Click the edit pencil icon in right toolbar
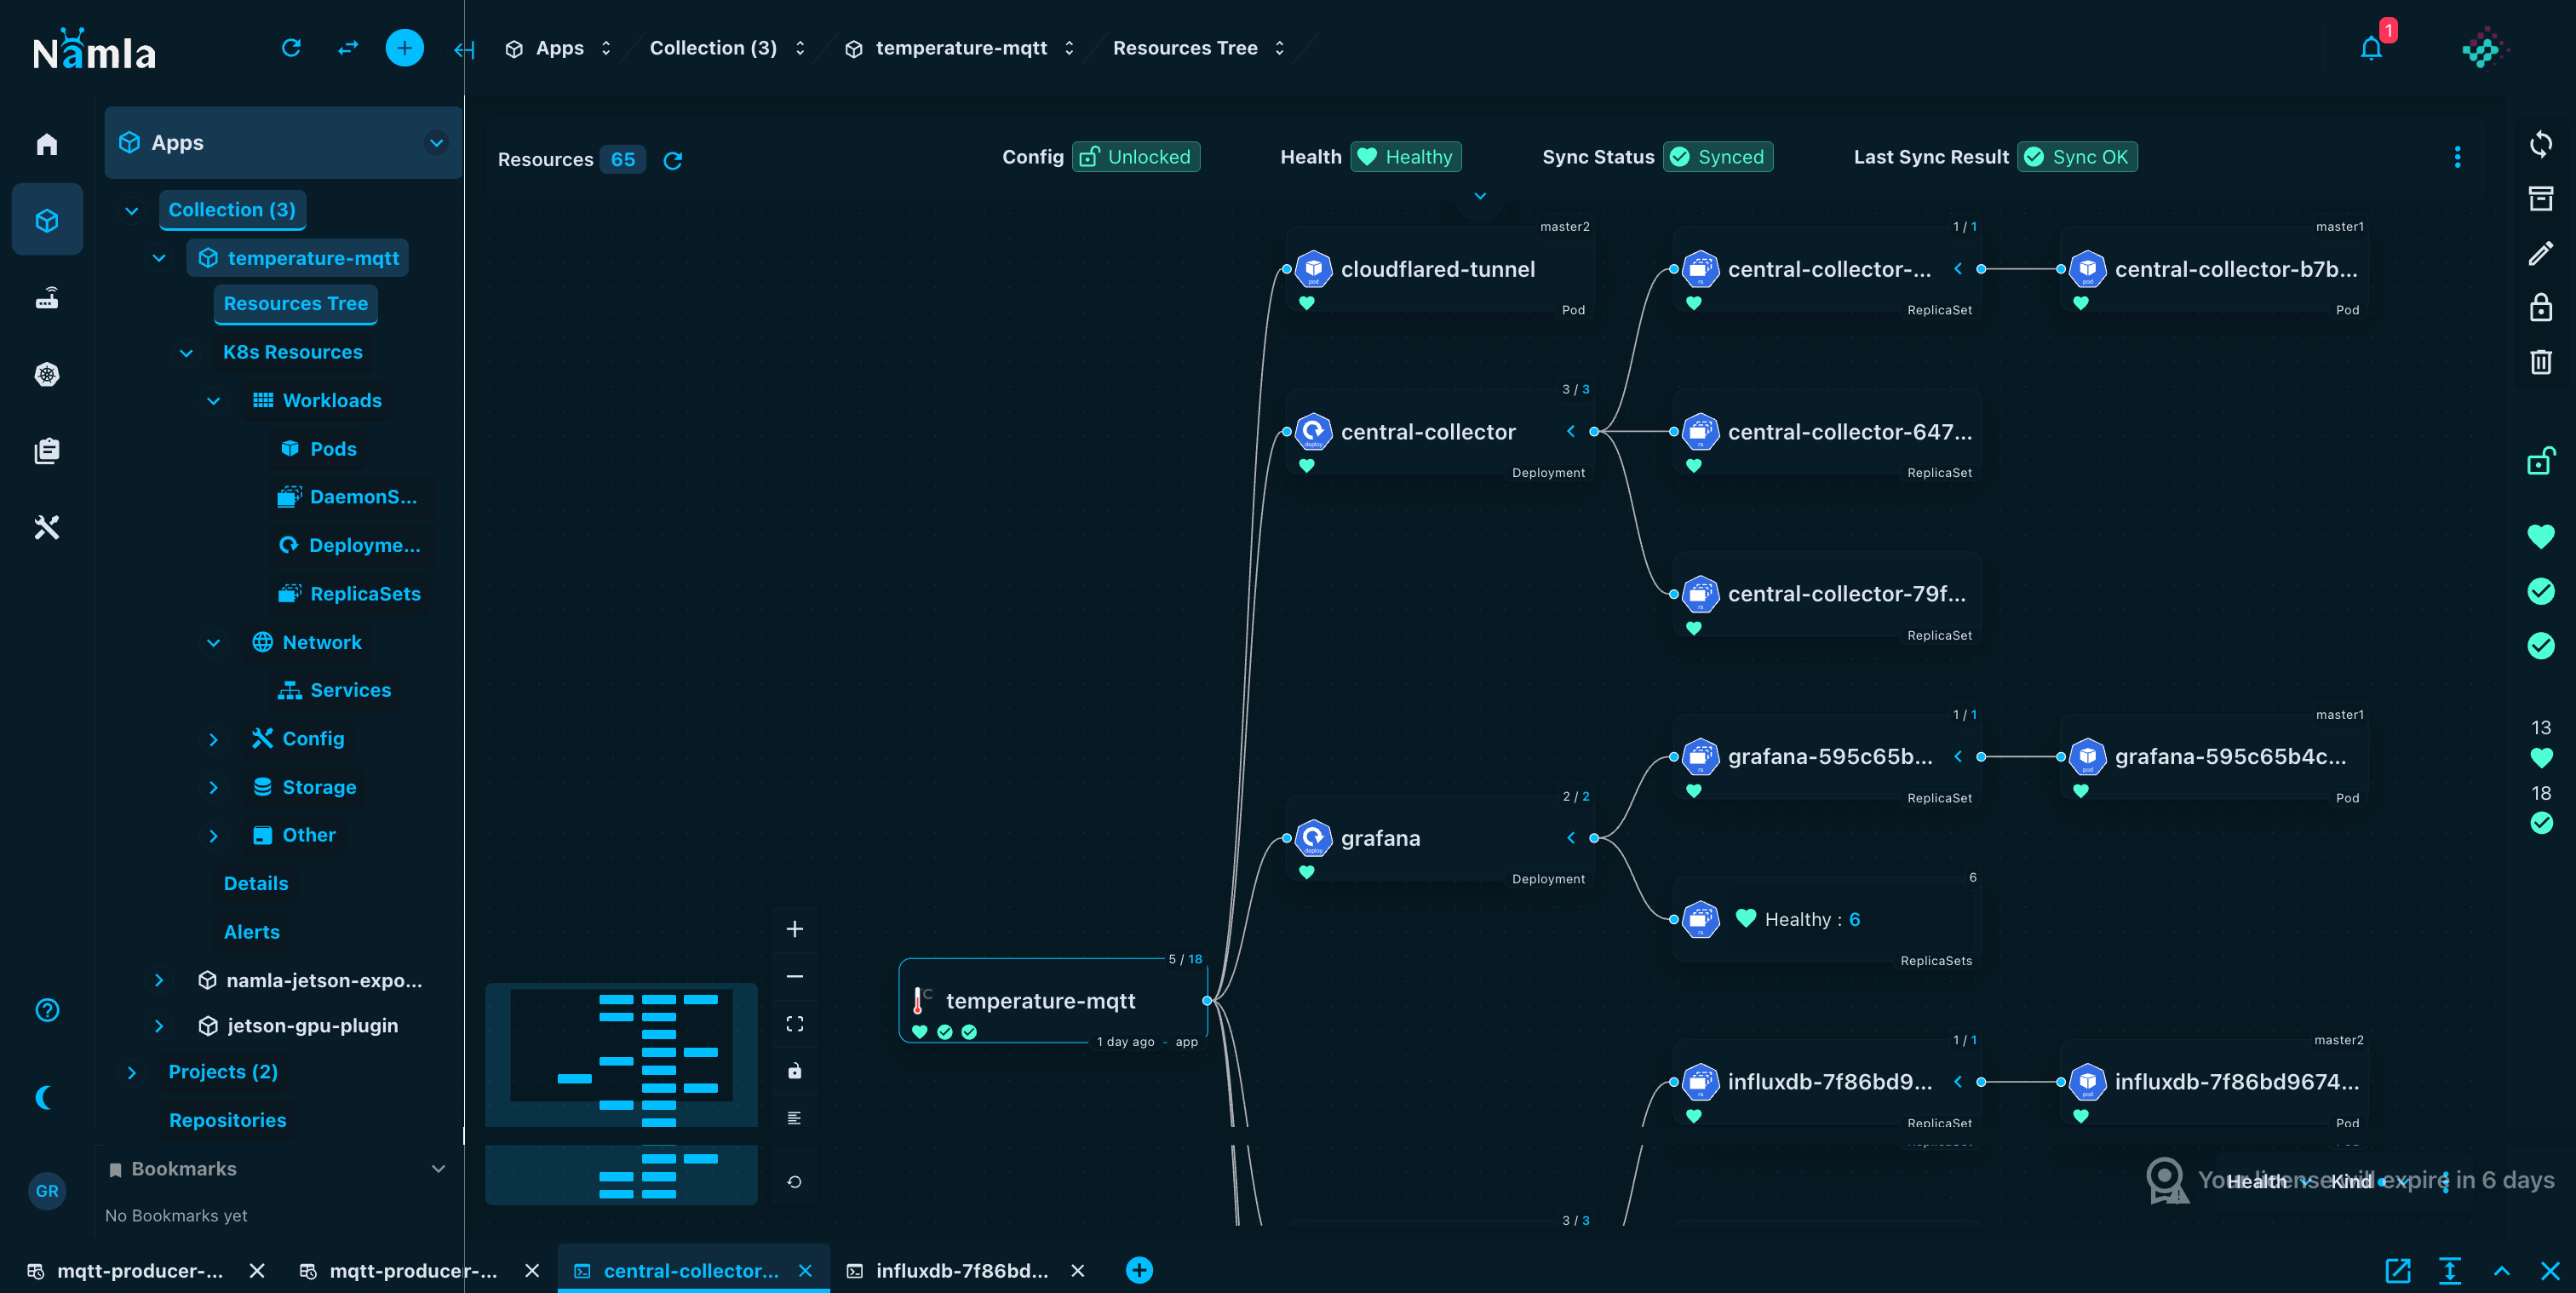Screen dimensions: 2576x1293 click(x=2540, y=253)
